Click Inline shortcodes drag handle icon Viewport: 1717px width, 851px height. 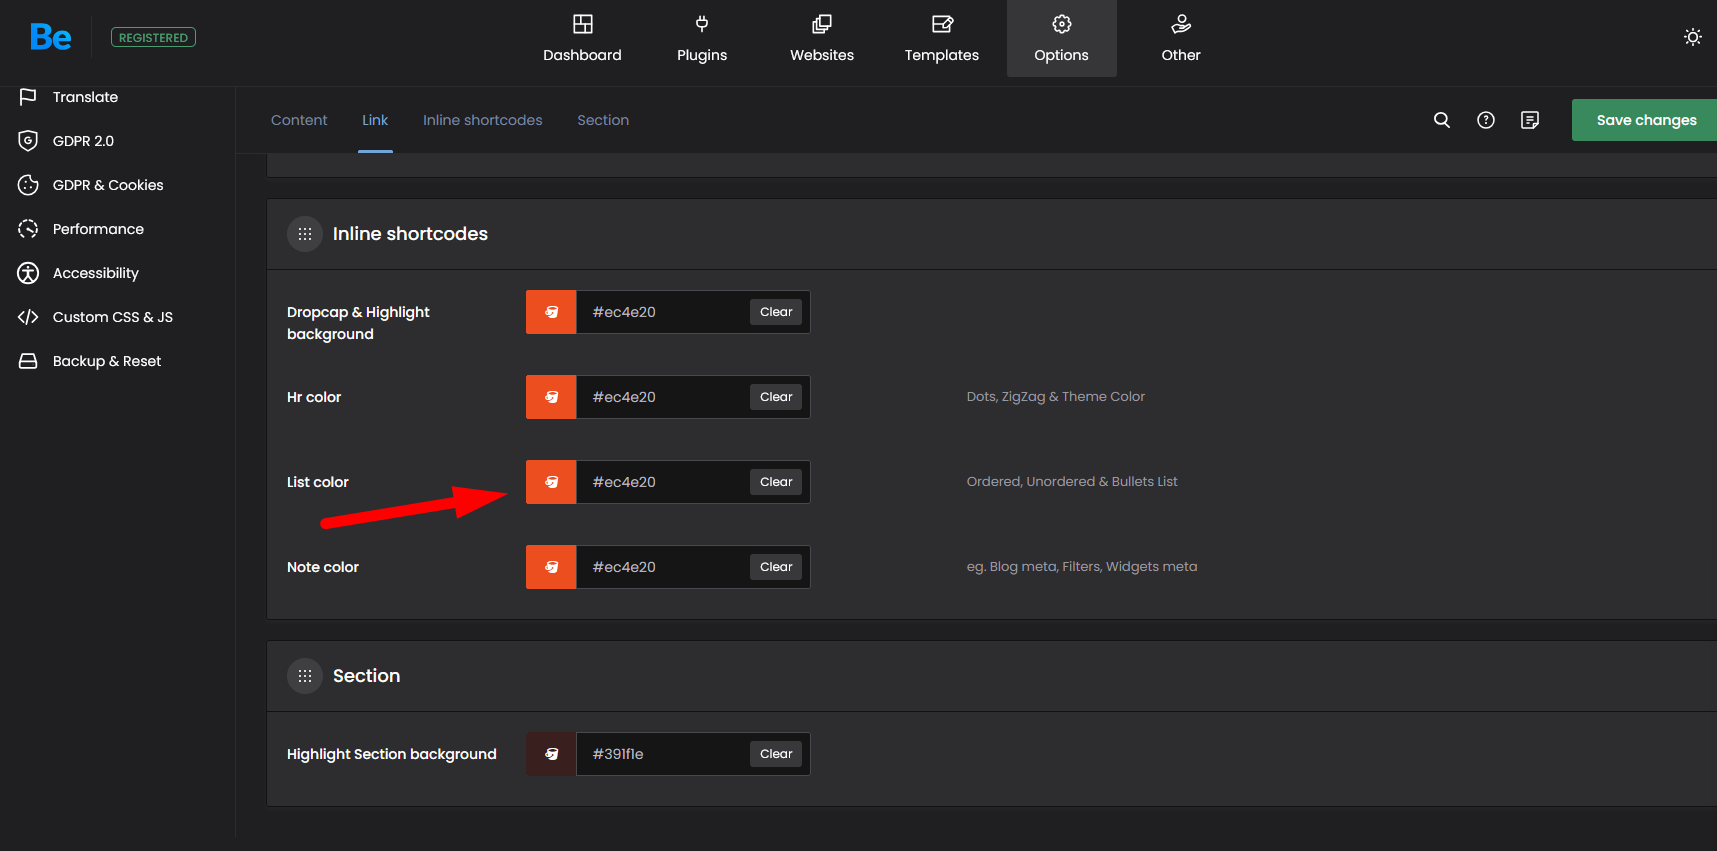tap(305, 234)
